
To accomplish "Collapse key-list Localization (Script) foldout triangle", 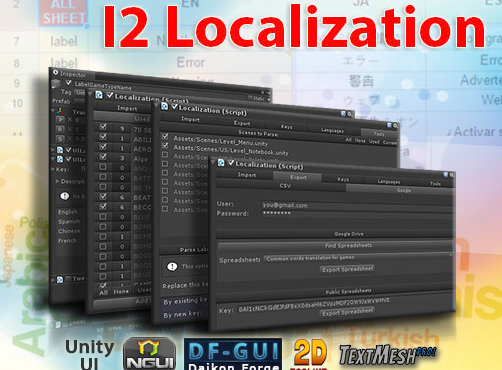I will pos(90,94).
